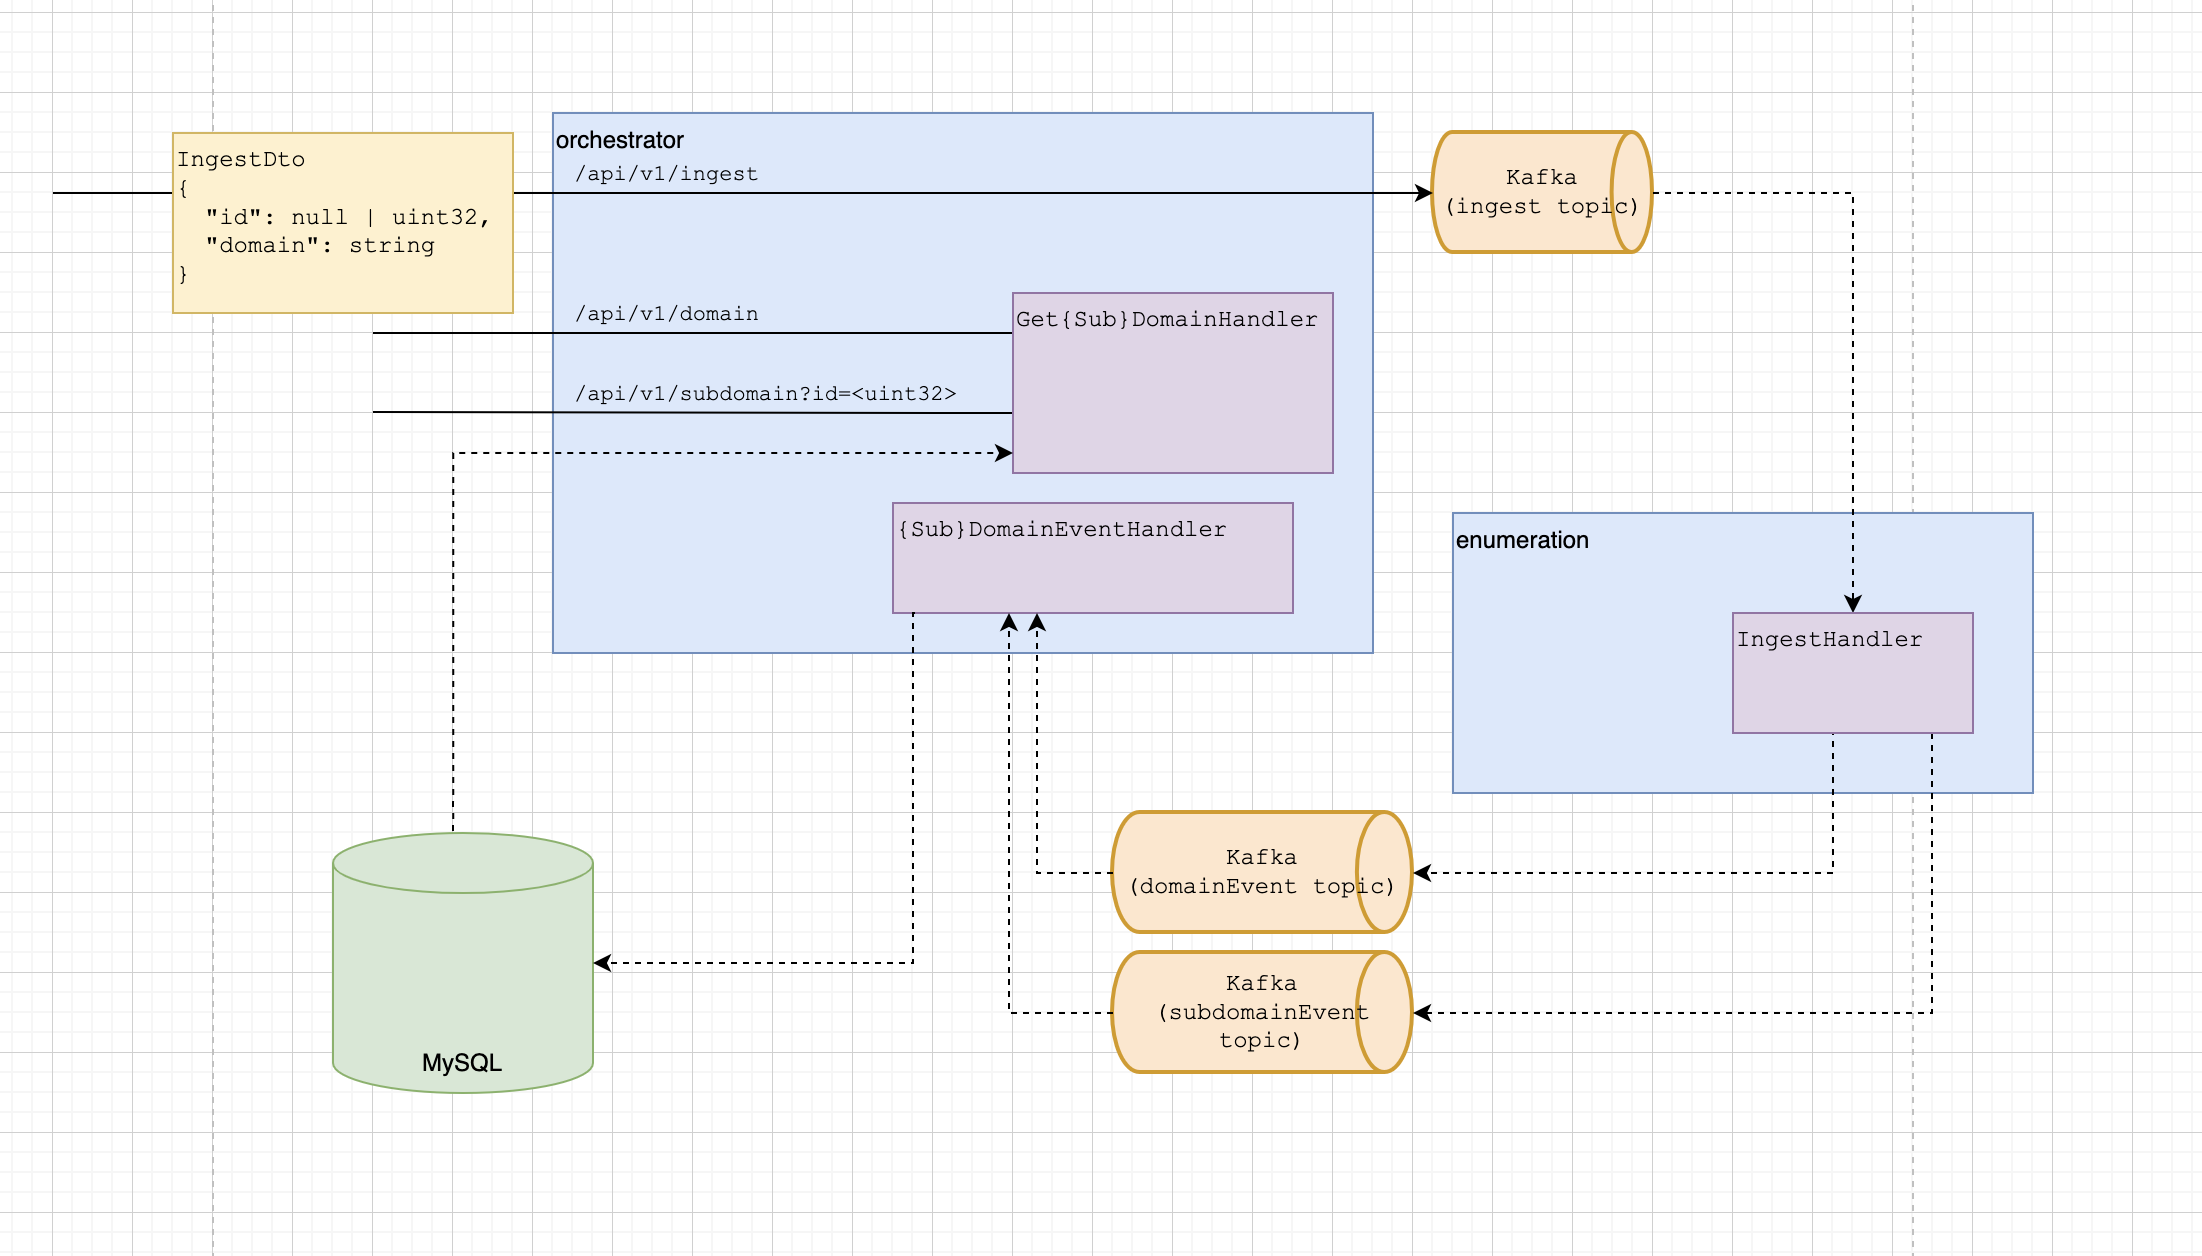Click the "domain": string line in IngestDto

320,246
